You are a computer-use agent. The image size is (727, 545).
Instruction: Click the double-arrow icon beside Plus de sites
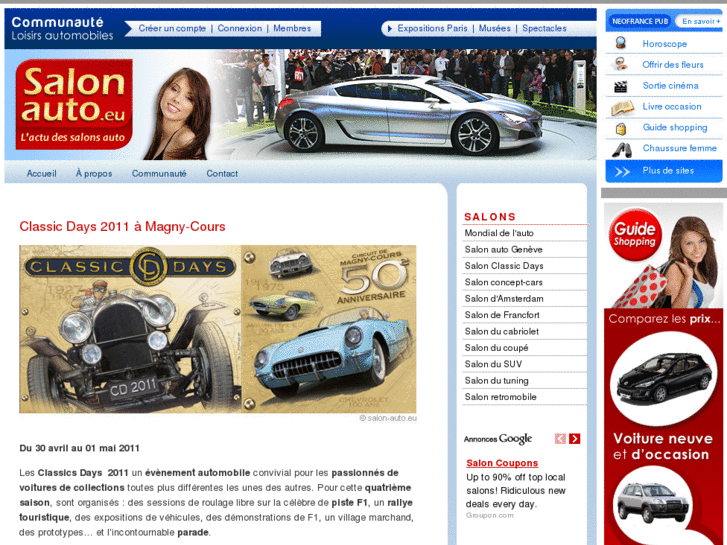(x=622, y=172)
